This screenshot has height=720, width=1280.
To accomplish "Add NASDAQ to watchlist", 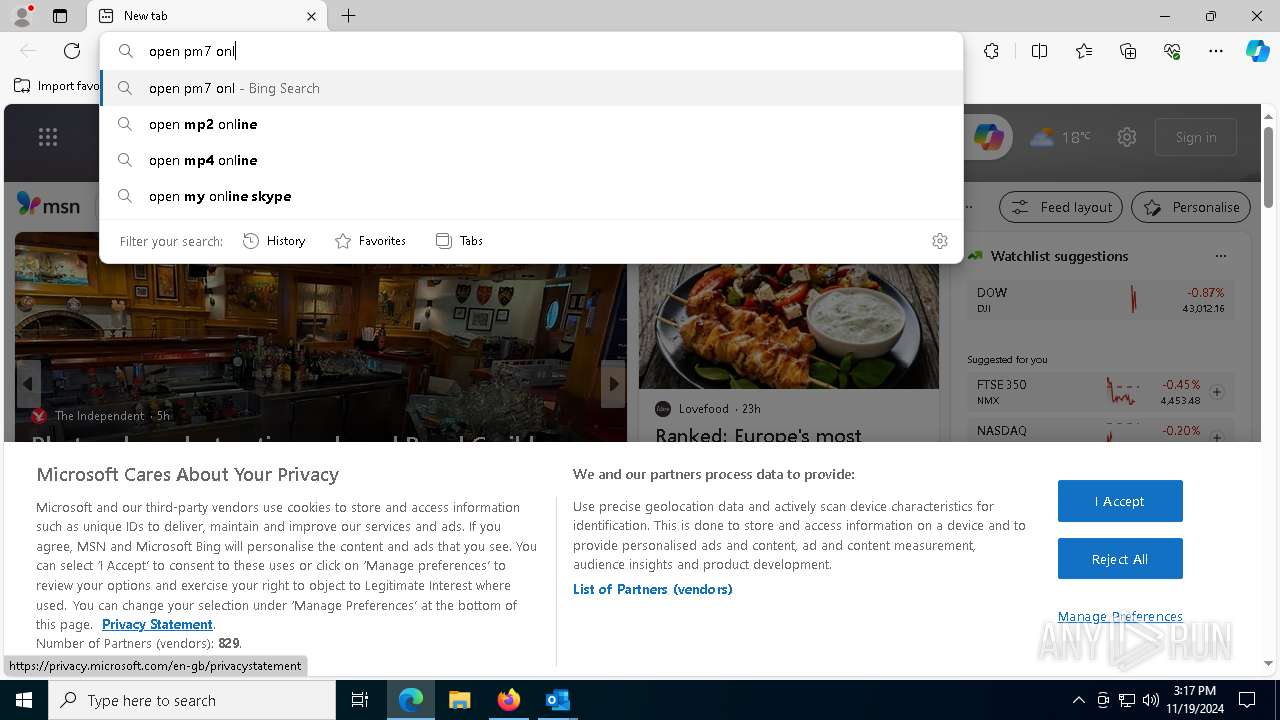I will point(1217,437).
